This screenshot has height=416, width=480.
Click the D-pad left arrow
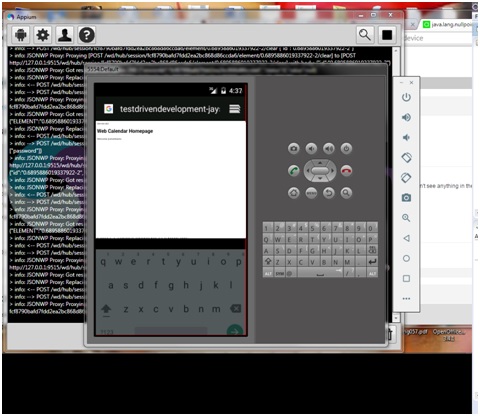pos(308,171)
